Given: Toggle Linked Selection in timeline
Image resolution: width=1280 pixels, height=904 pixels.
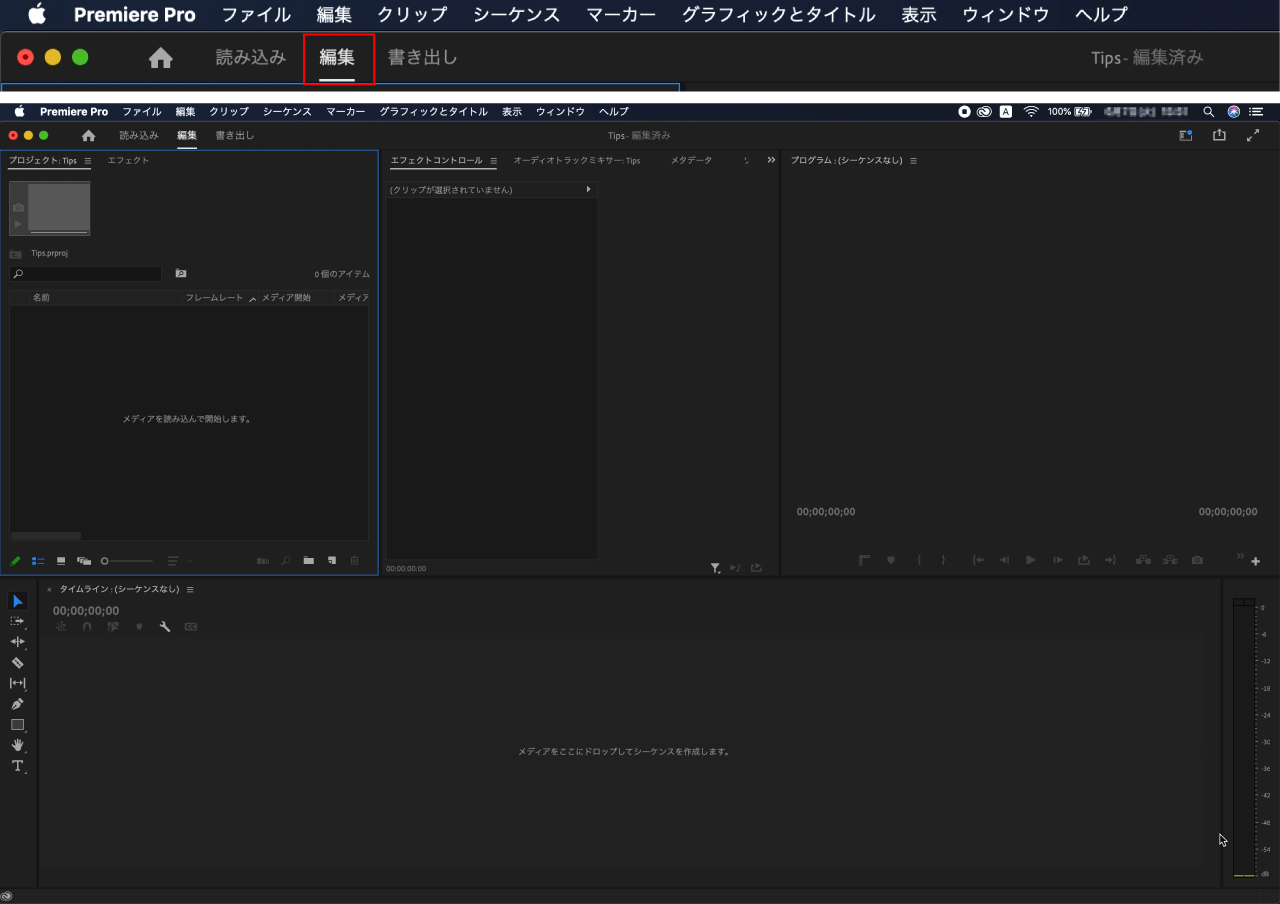Looking at the screenshot, I should tap(113, 627).
